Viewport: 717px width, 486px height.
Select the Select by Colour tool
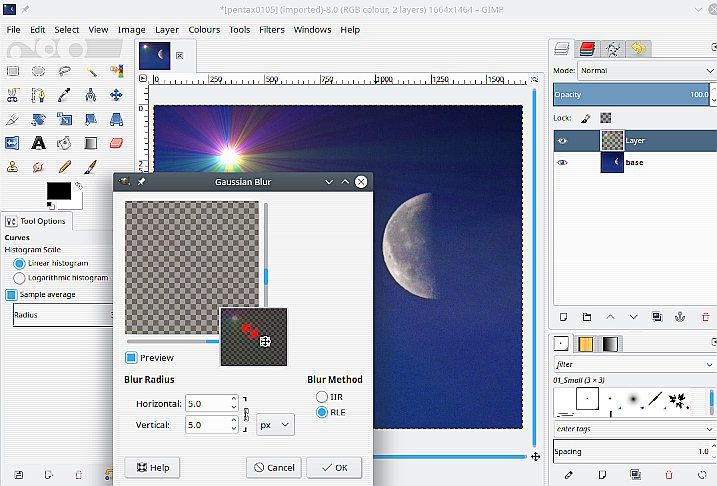pyautogui.click(x=117, y=71)
